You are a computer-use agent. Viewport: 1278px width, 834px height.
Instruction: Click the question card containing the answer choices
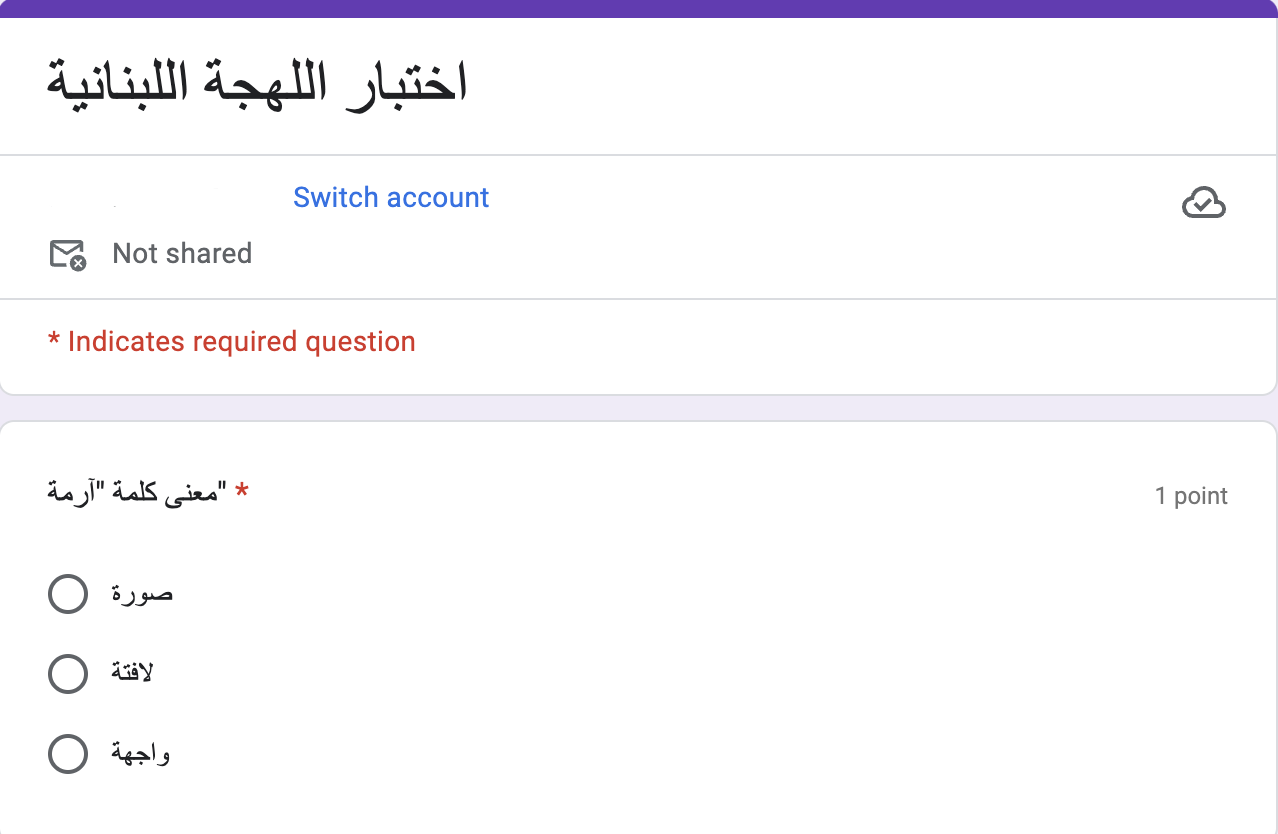pyautogui.click(x=639, y=620)
